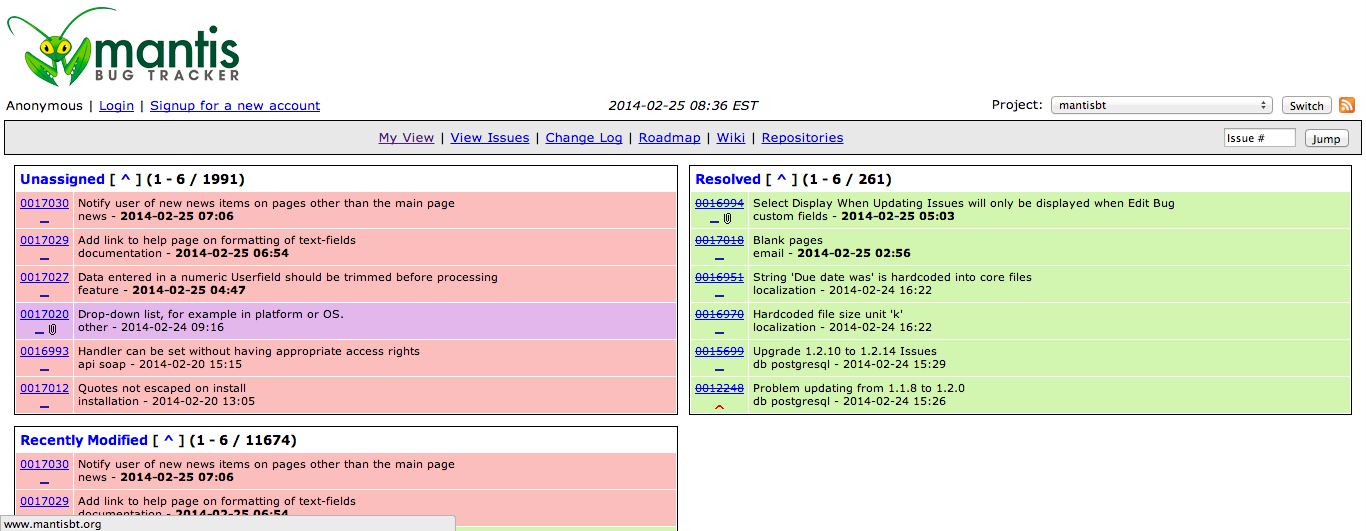This screenshot has width=1366, height=531.
Task: Click Signup for a new account link
Action: 235,105
